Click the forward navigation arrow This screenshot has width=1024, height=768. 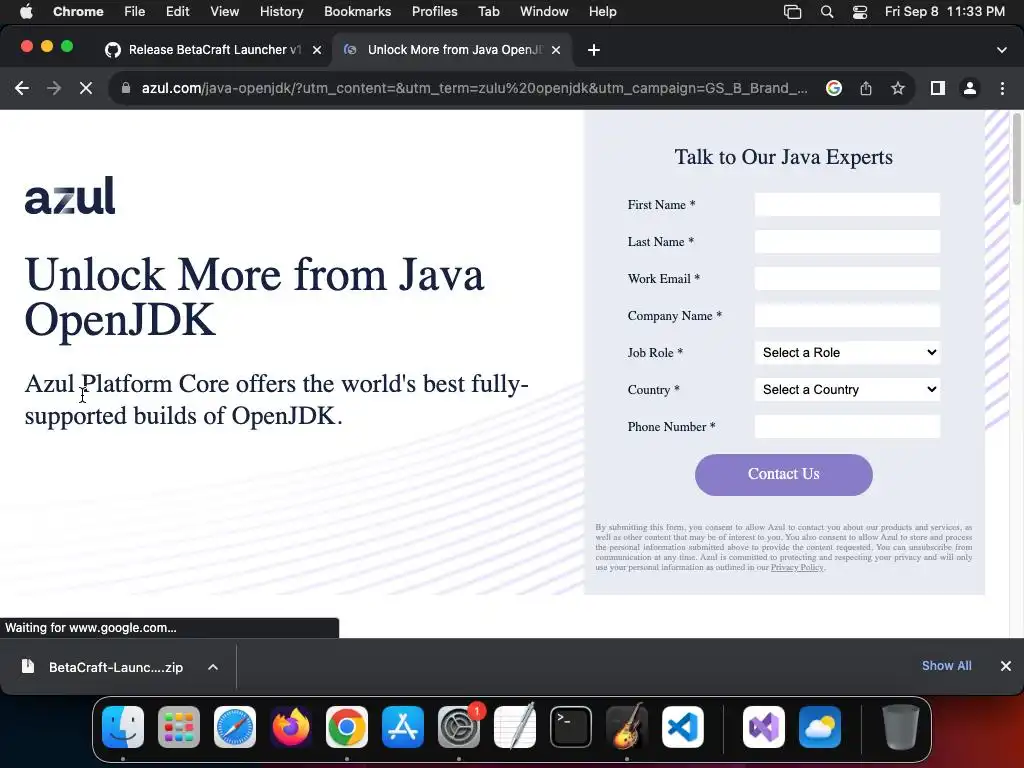coord(54,88)
